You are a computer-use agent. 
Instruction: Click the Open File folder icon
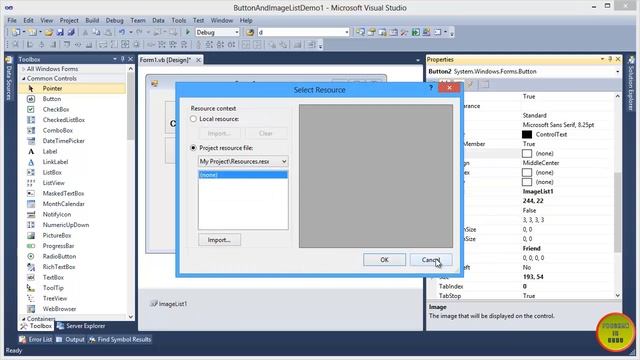49,32
